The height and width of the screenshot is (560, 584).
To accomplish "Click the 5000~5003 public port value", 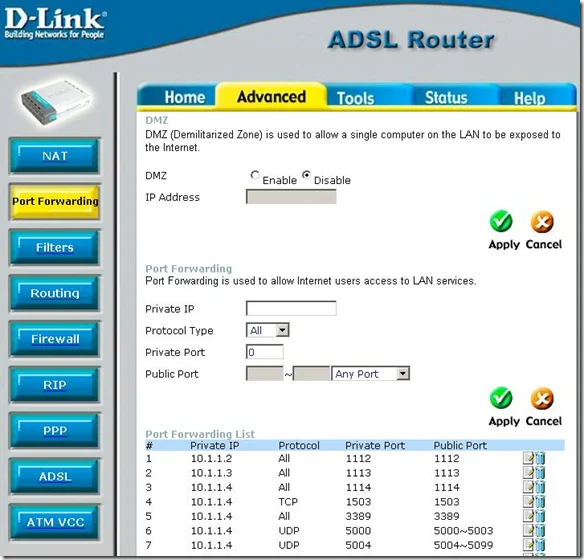I will pos(463,531).
